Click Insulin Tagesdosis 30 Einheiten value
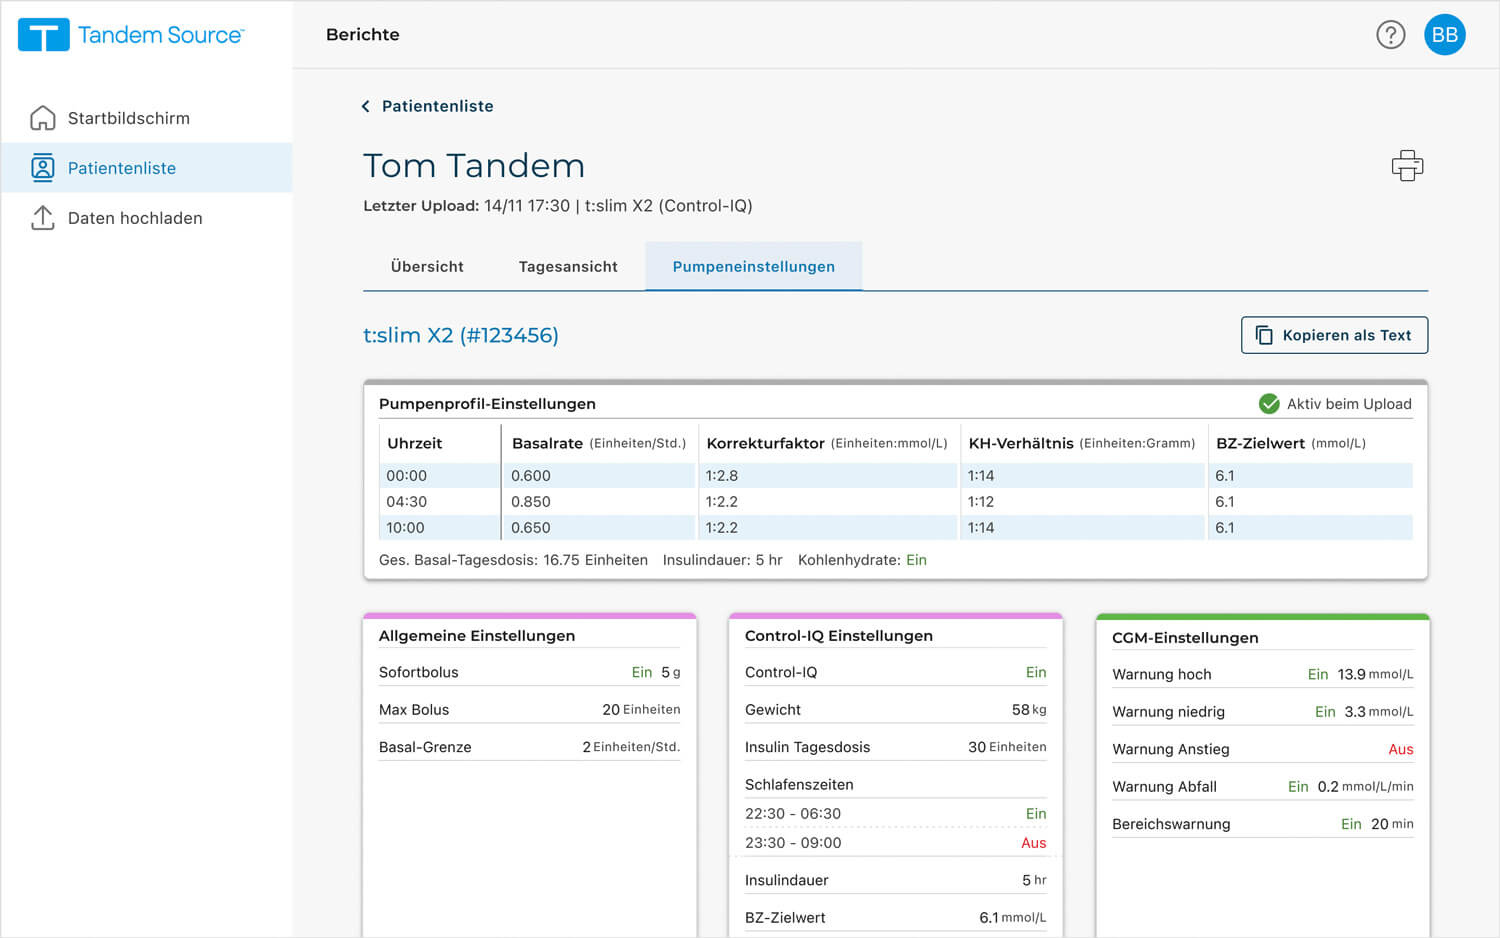This screenshot has width=1500, height=938. point(1007,747)
